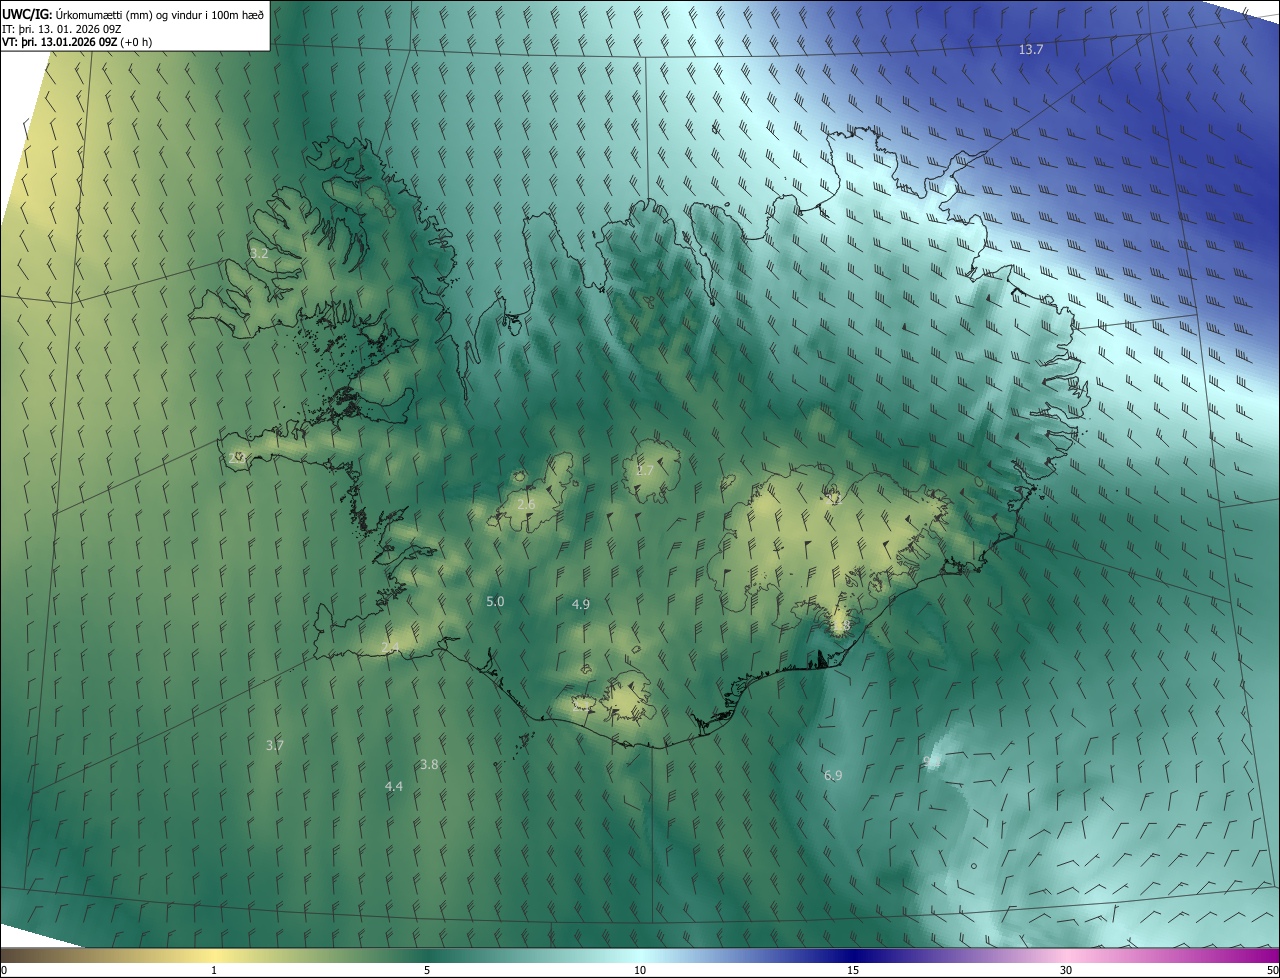The width and height of the screenshot is (1280, 978).
Task: Click the 6.9 value off the southeast coast
Action: point(833,776)
